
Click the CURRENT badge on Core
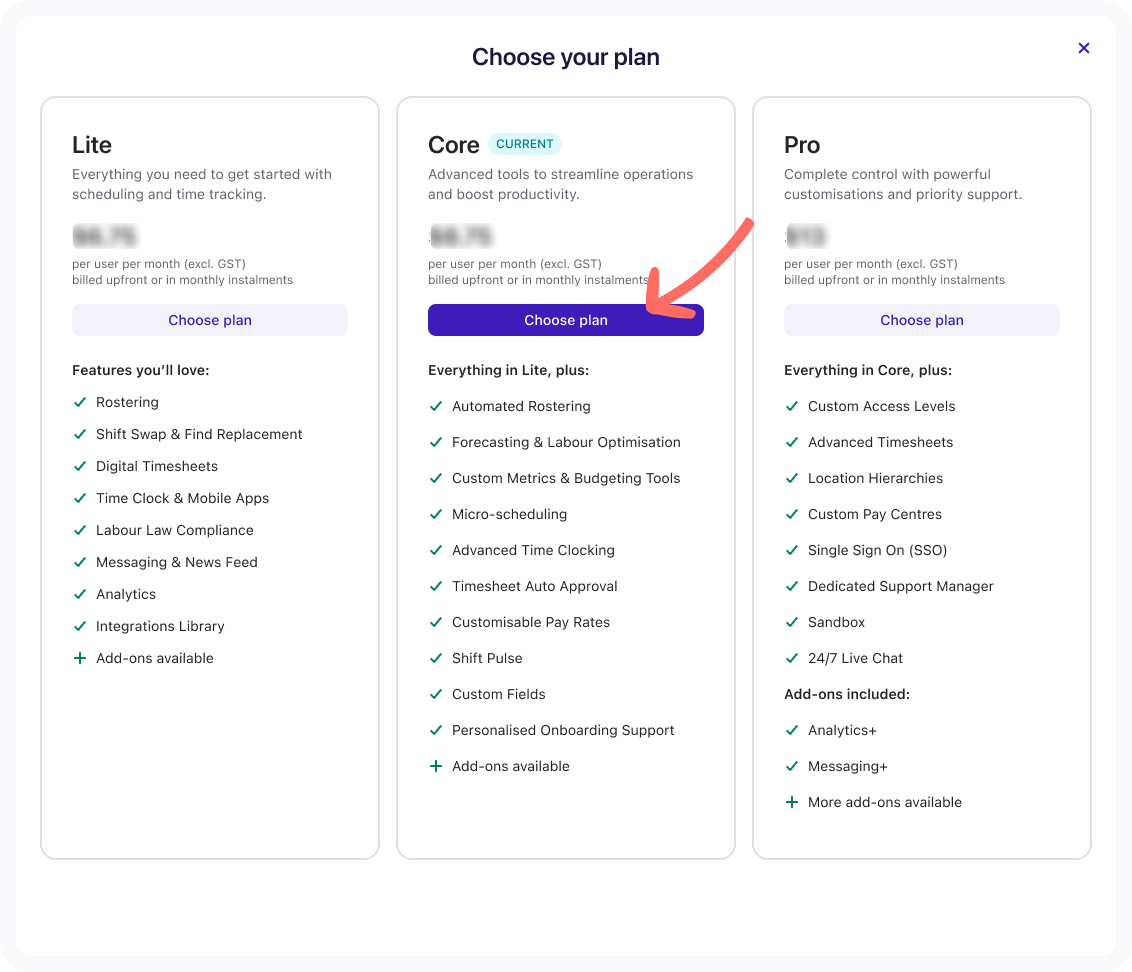[525, 144]
